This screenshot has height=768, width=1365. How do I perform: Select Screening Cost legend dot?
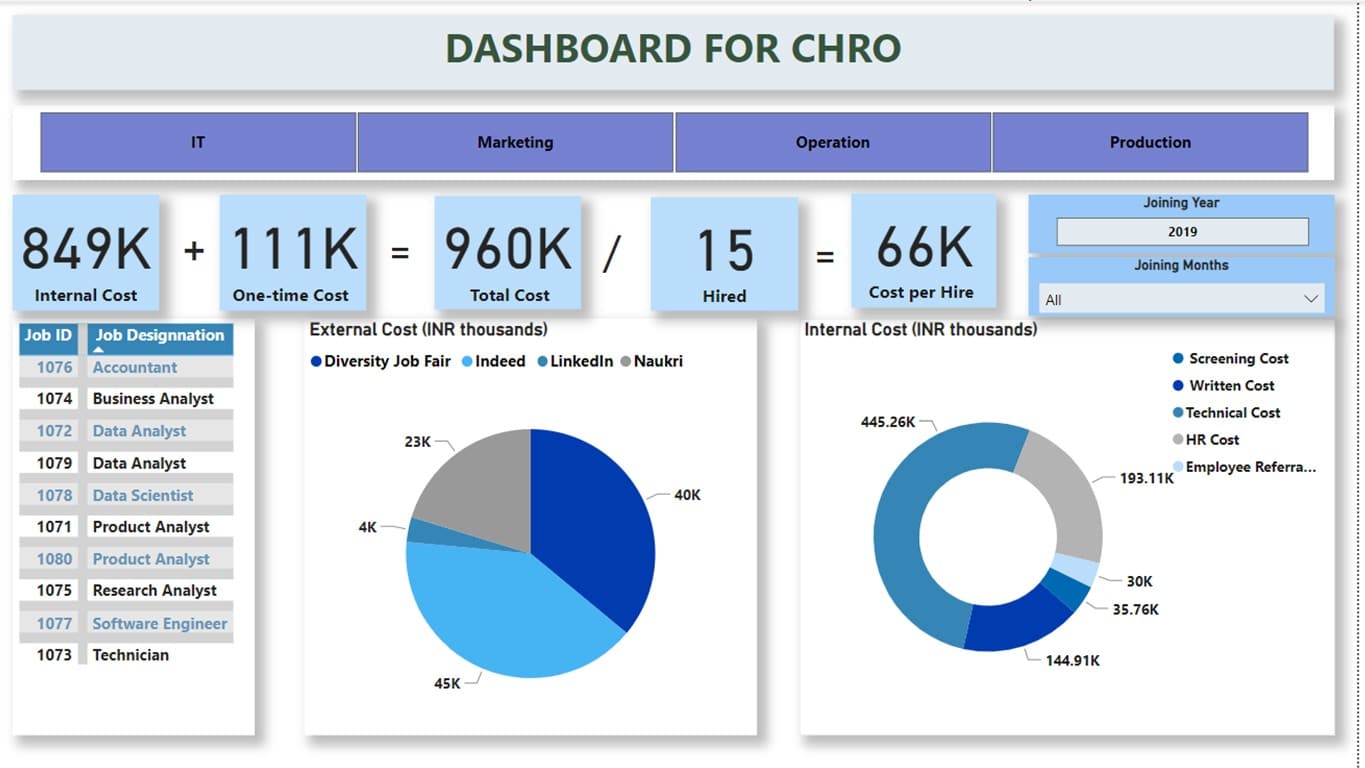coord(1178,358)
